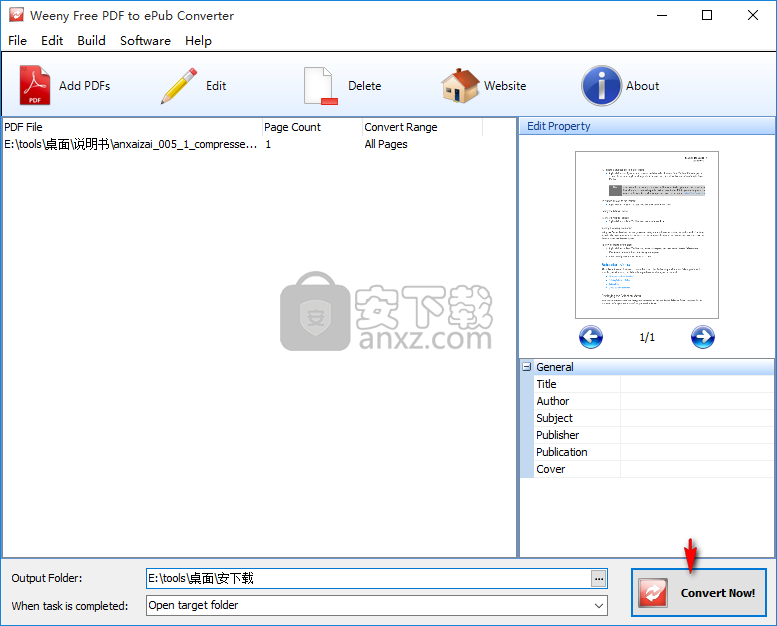The width and height of the screenshot is (777, 626).
Task: Select the anxaizai_005_1_compresse PDF row
Action: 259,144
